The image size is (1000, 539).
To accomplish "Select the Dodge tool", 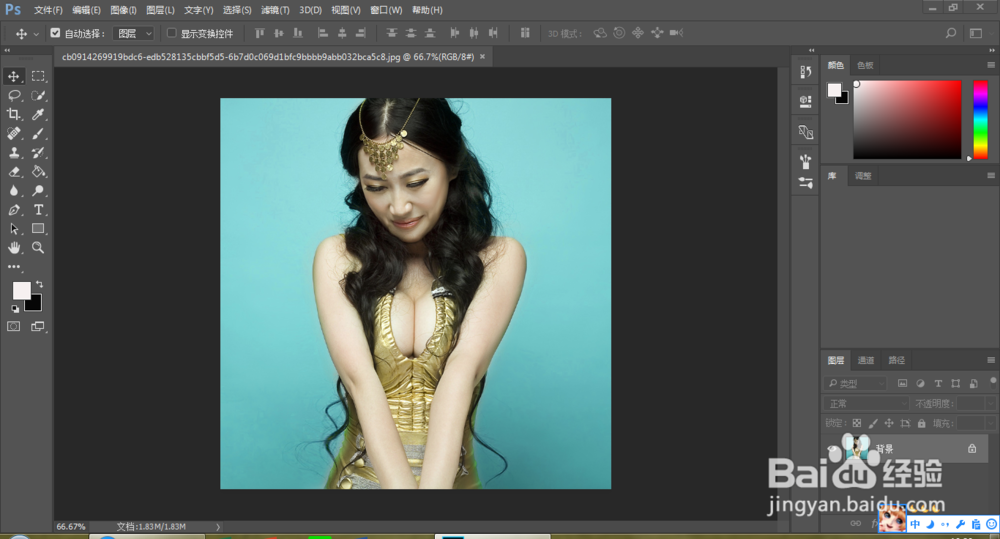I will tap(38, 191).
